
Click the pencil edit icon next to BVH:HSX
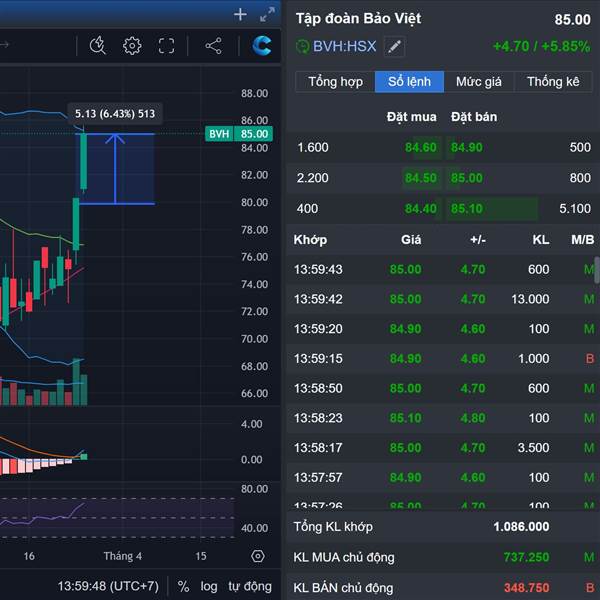click(395, 47)
